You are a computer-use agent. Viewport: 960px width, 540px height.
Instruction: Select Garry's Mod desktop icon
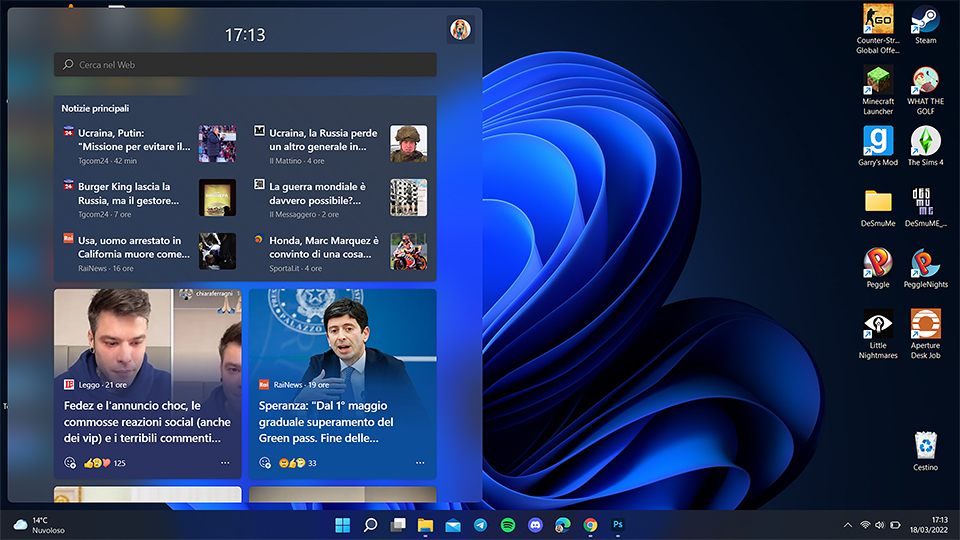pos(878,141)
